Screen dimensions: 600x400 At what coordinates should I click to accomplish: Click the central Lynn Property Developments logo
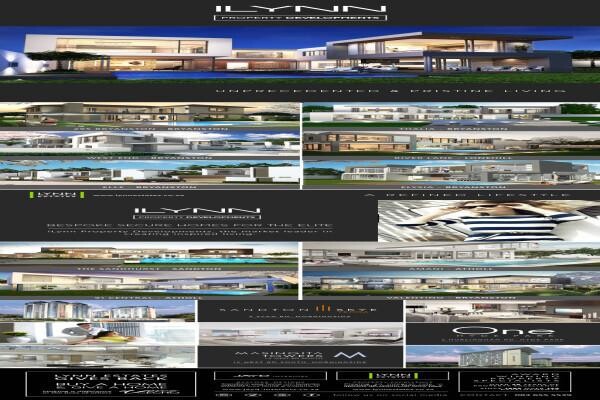point(197,214)
